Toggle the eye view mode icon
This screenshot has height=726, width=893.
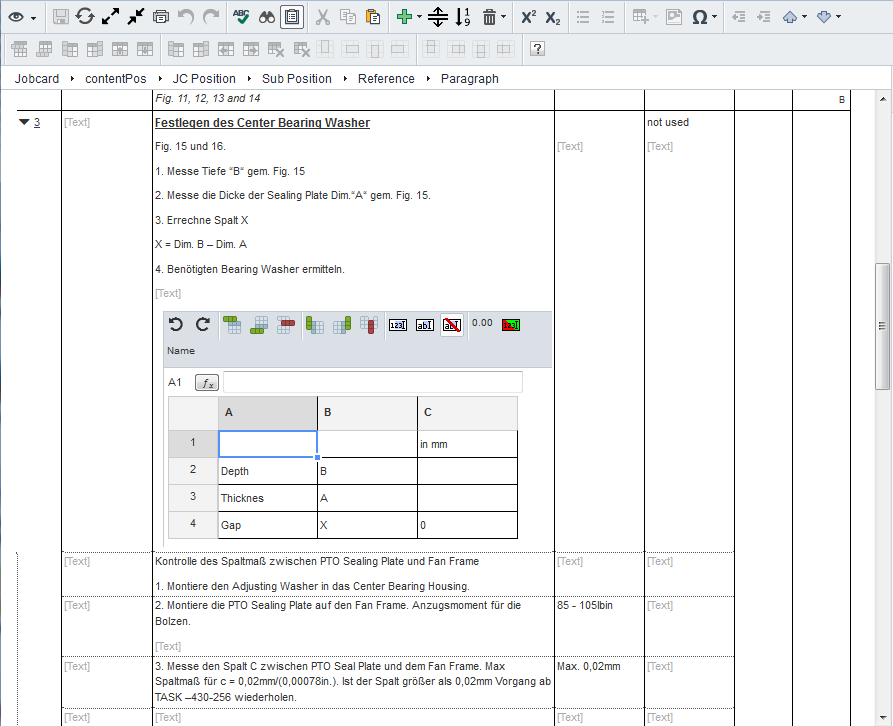point(16,17)
